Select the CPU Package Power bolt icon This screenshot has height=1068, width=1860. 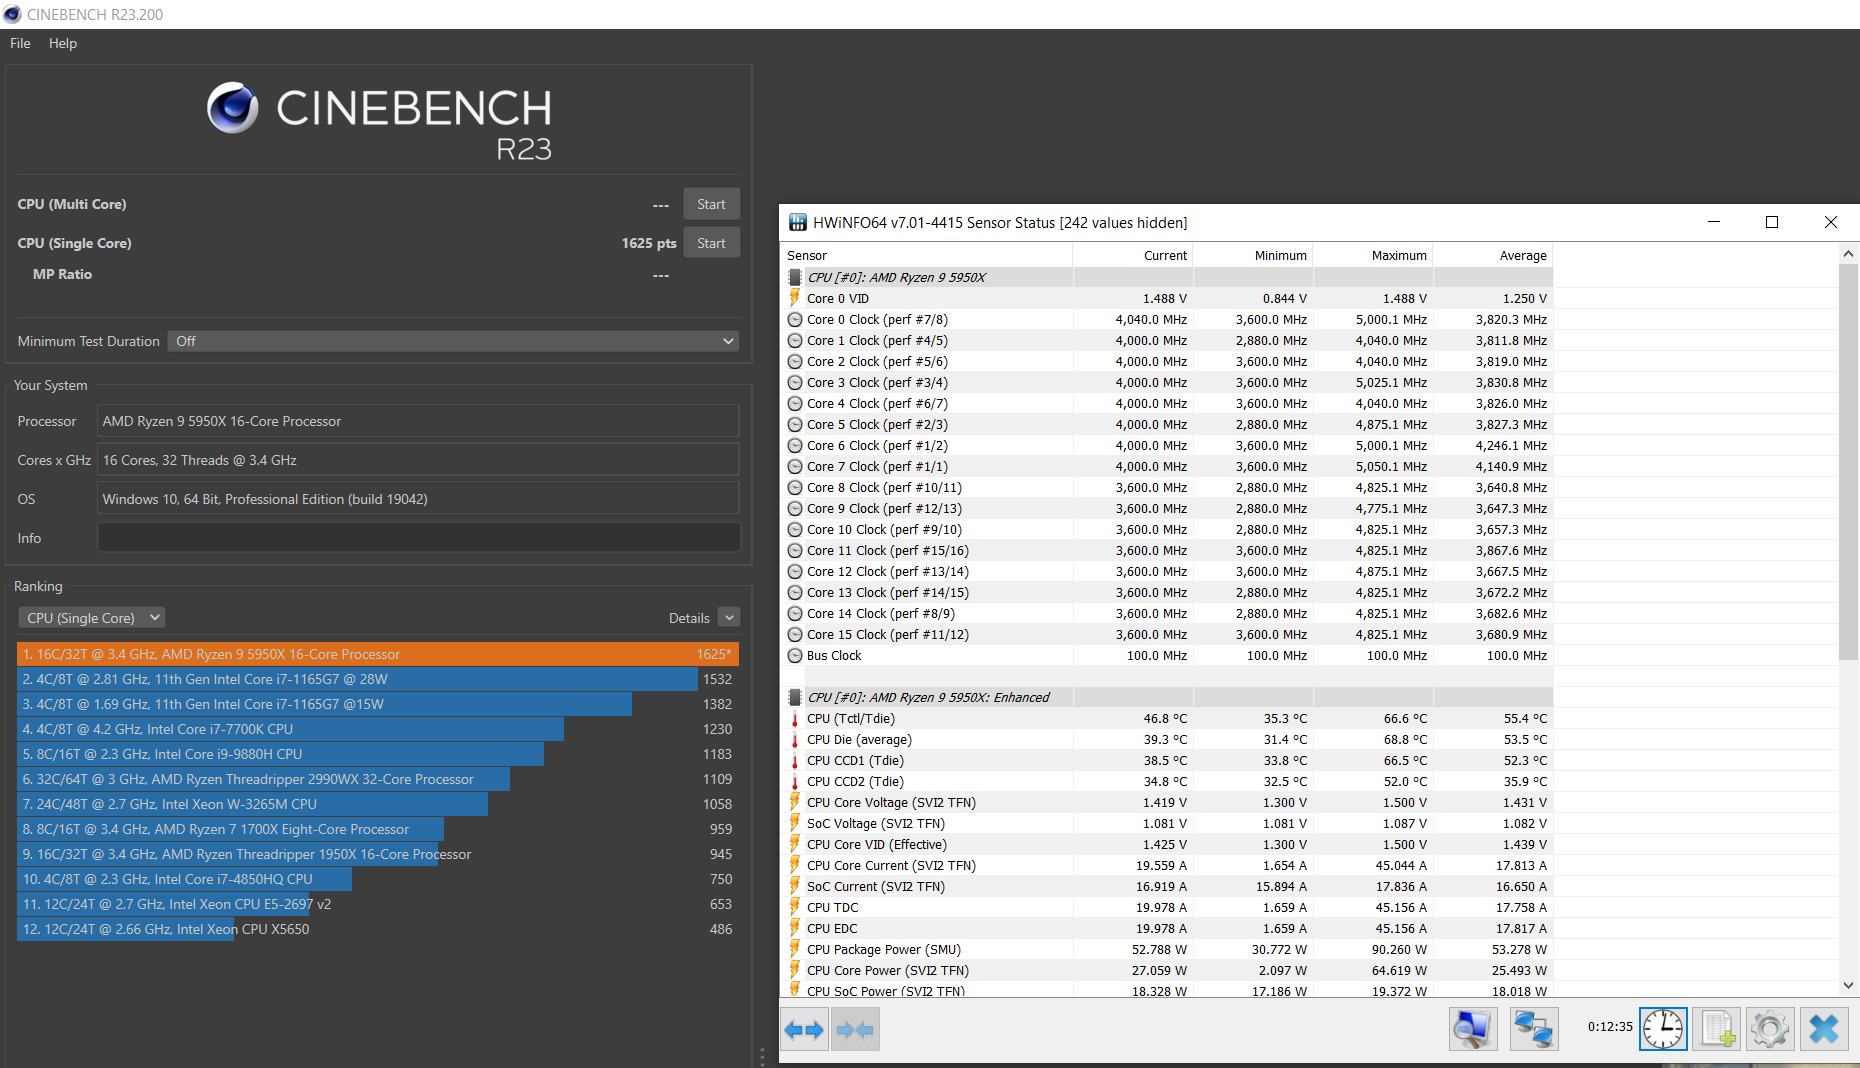coord(795,949)
